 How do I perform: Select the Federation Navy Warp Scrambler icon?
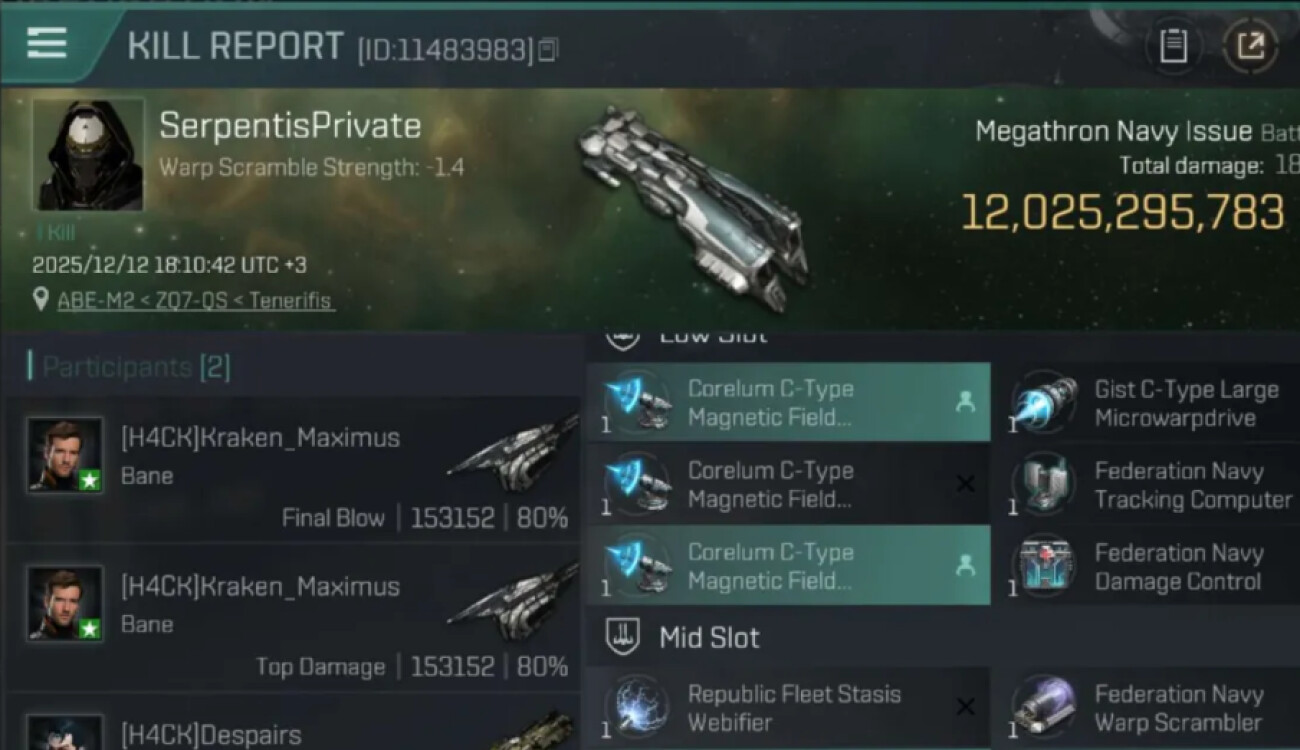[1043, 708]
